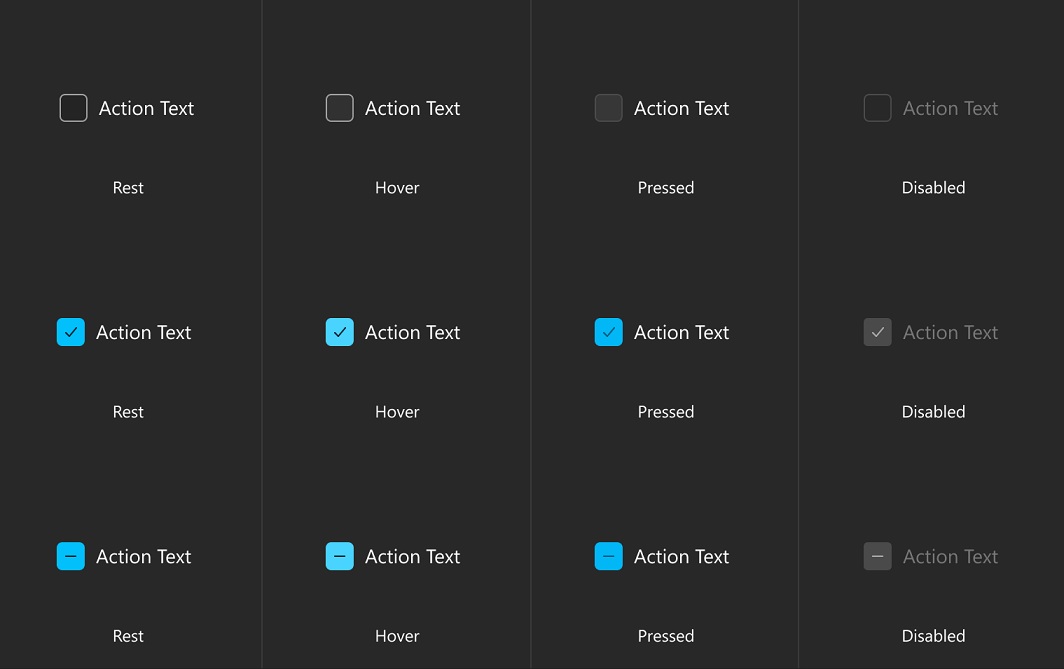Click the unchecked Disabled state checkbox
The image size is (1064, 669).
tap(877, 108)
